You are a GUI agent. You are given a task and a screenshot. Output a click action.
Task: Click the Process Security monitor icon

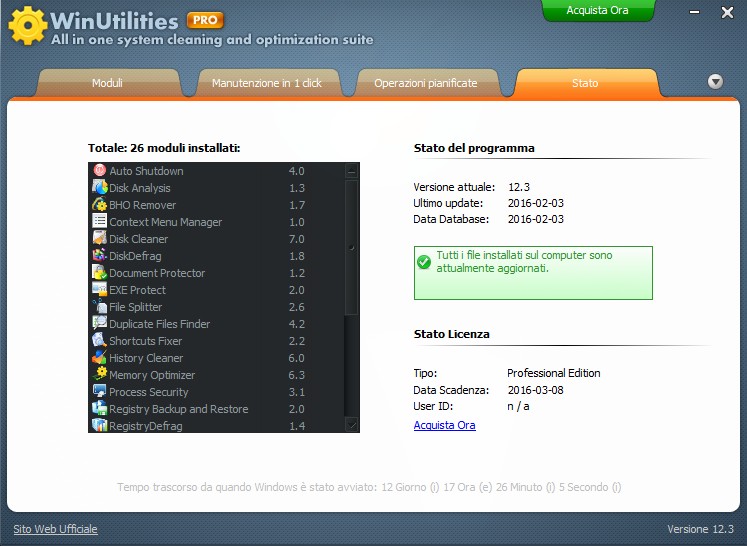point(100,391)
